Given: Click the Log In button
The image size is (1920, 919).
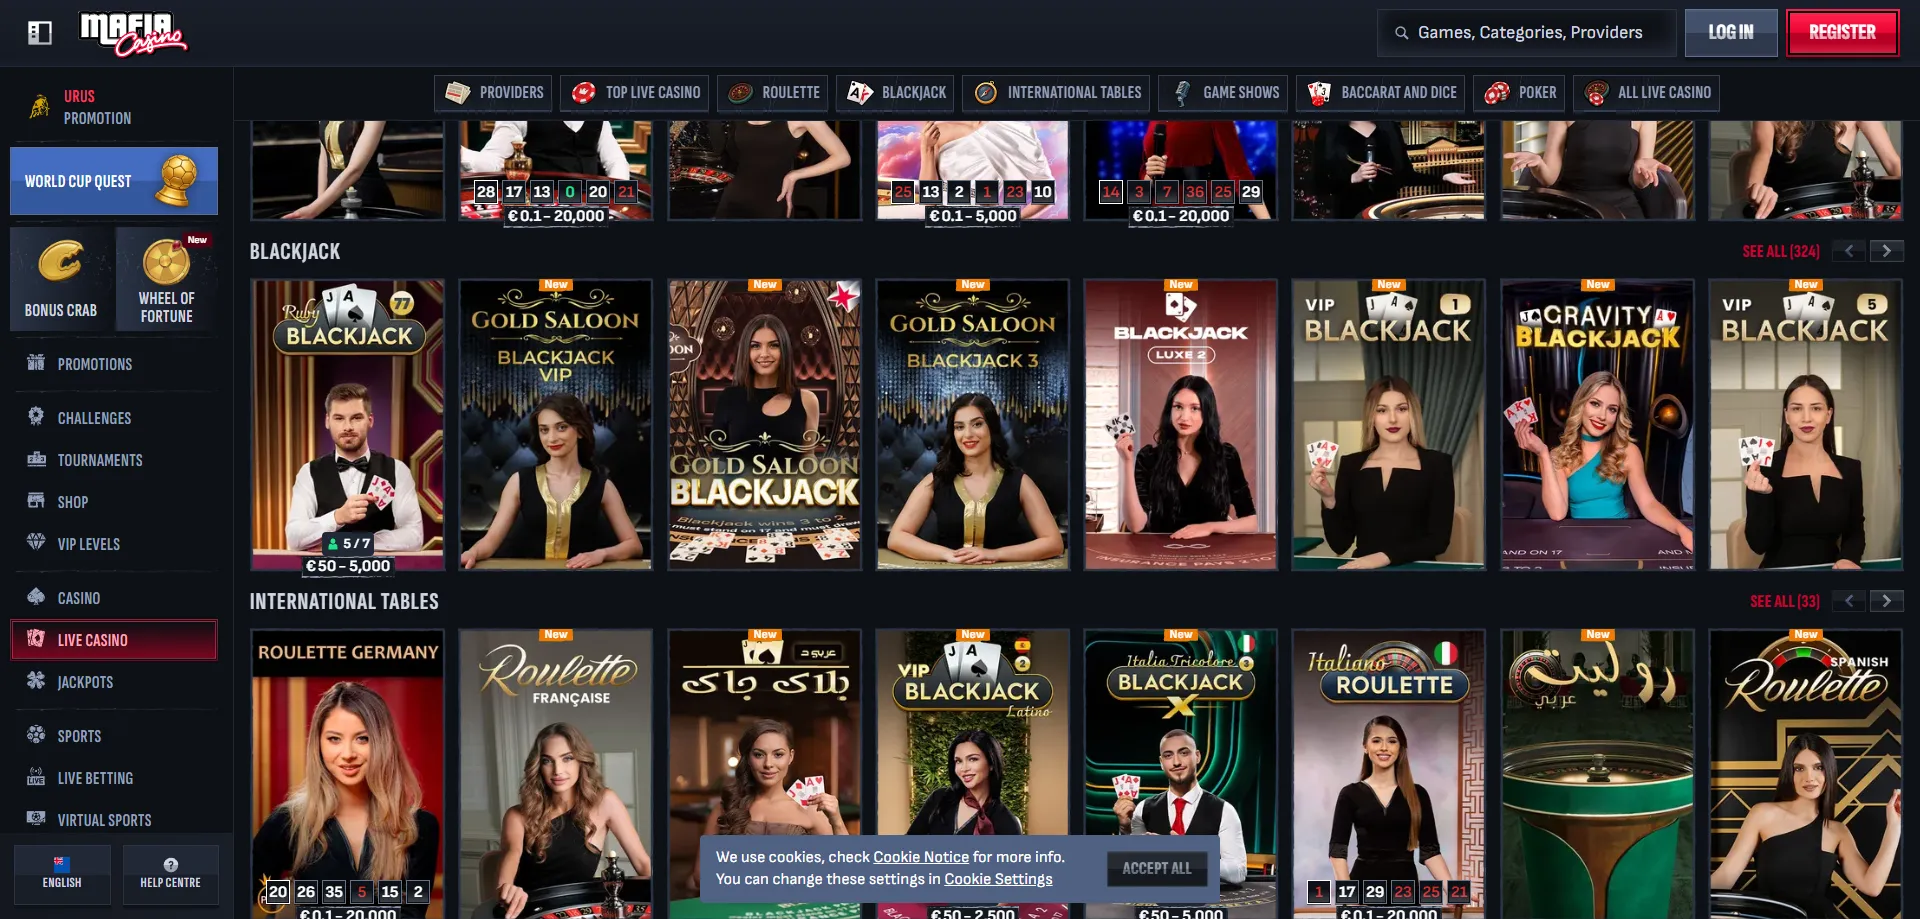Looking at the screenshot, I should (1731, 33).
